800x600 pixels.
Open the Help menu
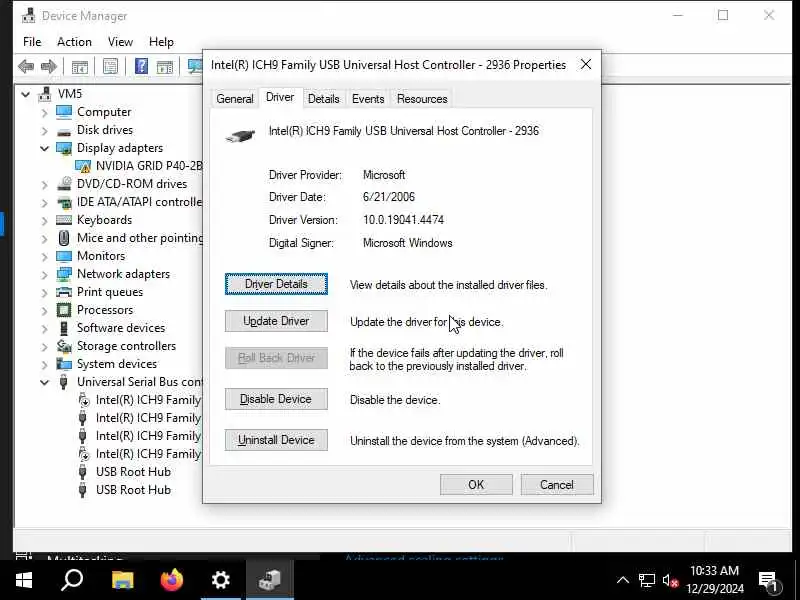click(161, 42)
